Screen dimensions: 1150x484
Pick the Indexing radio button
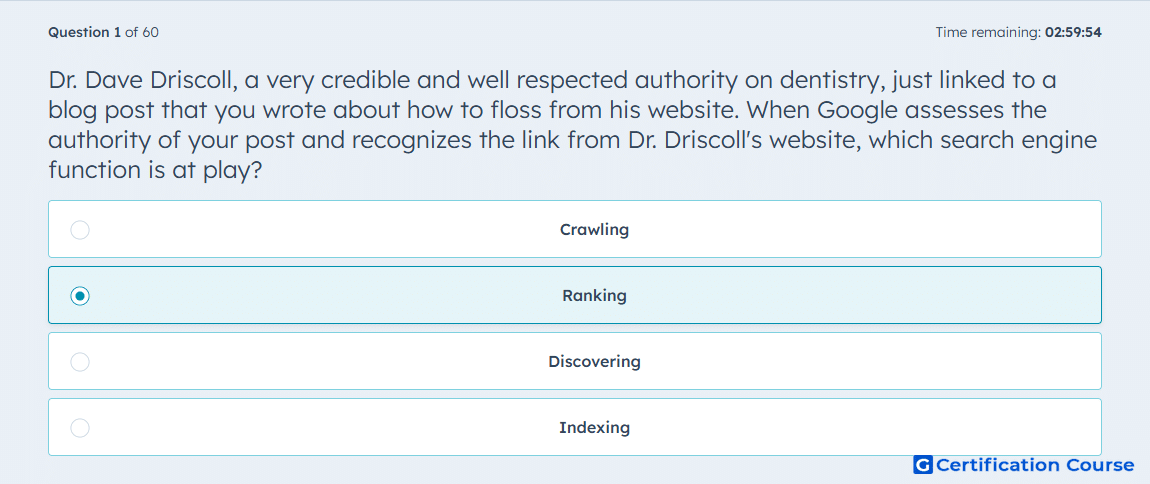tap(80, 428)
